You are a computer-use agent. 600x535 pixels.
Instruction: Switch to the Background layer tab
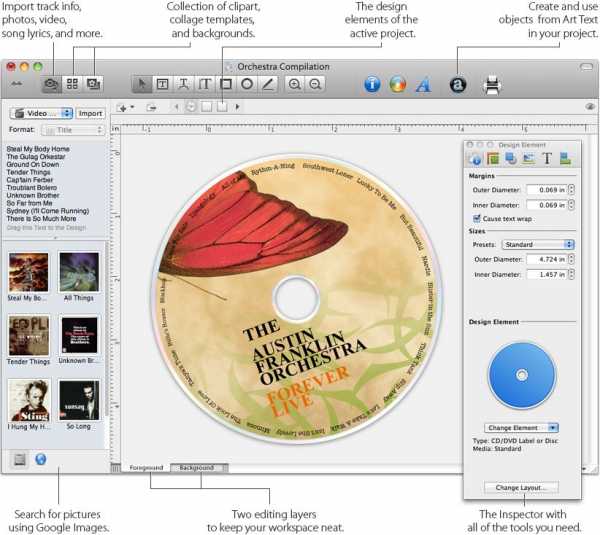pos(199,468)
